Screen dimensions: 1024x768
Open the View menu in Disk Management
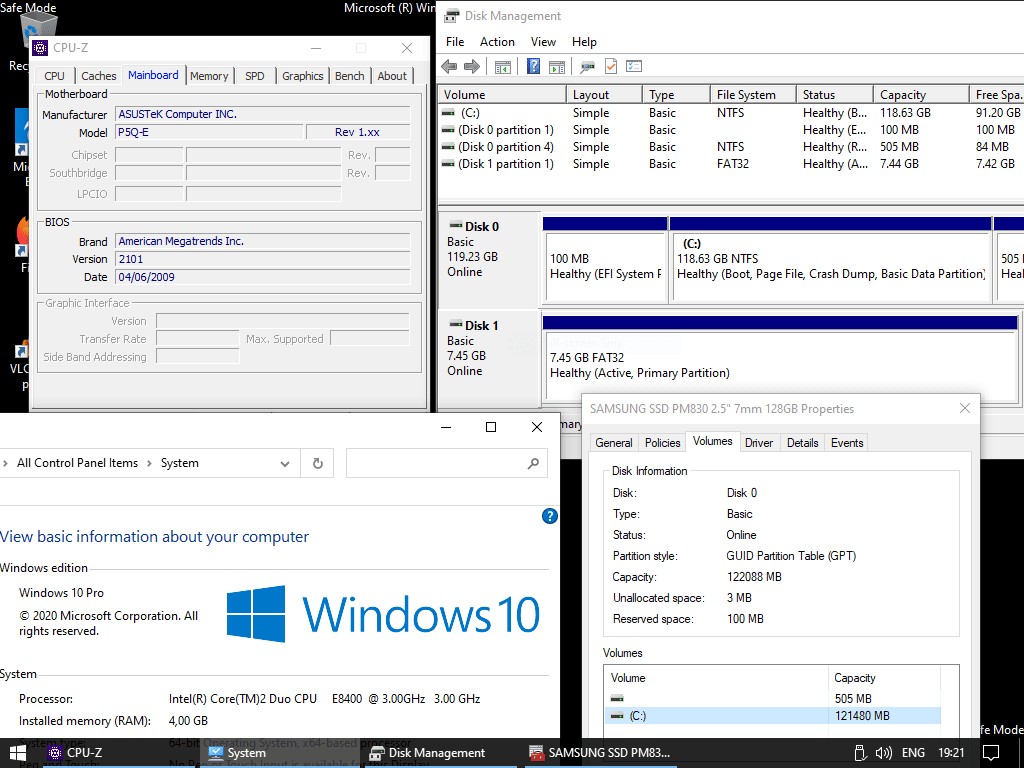click(x=543, y=42)
